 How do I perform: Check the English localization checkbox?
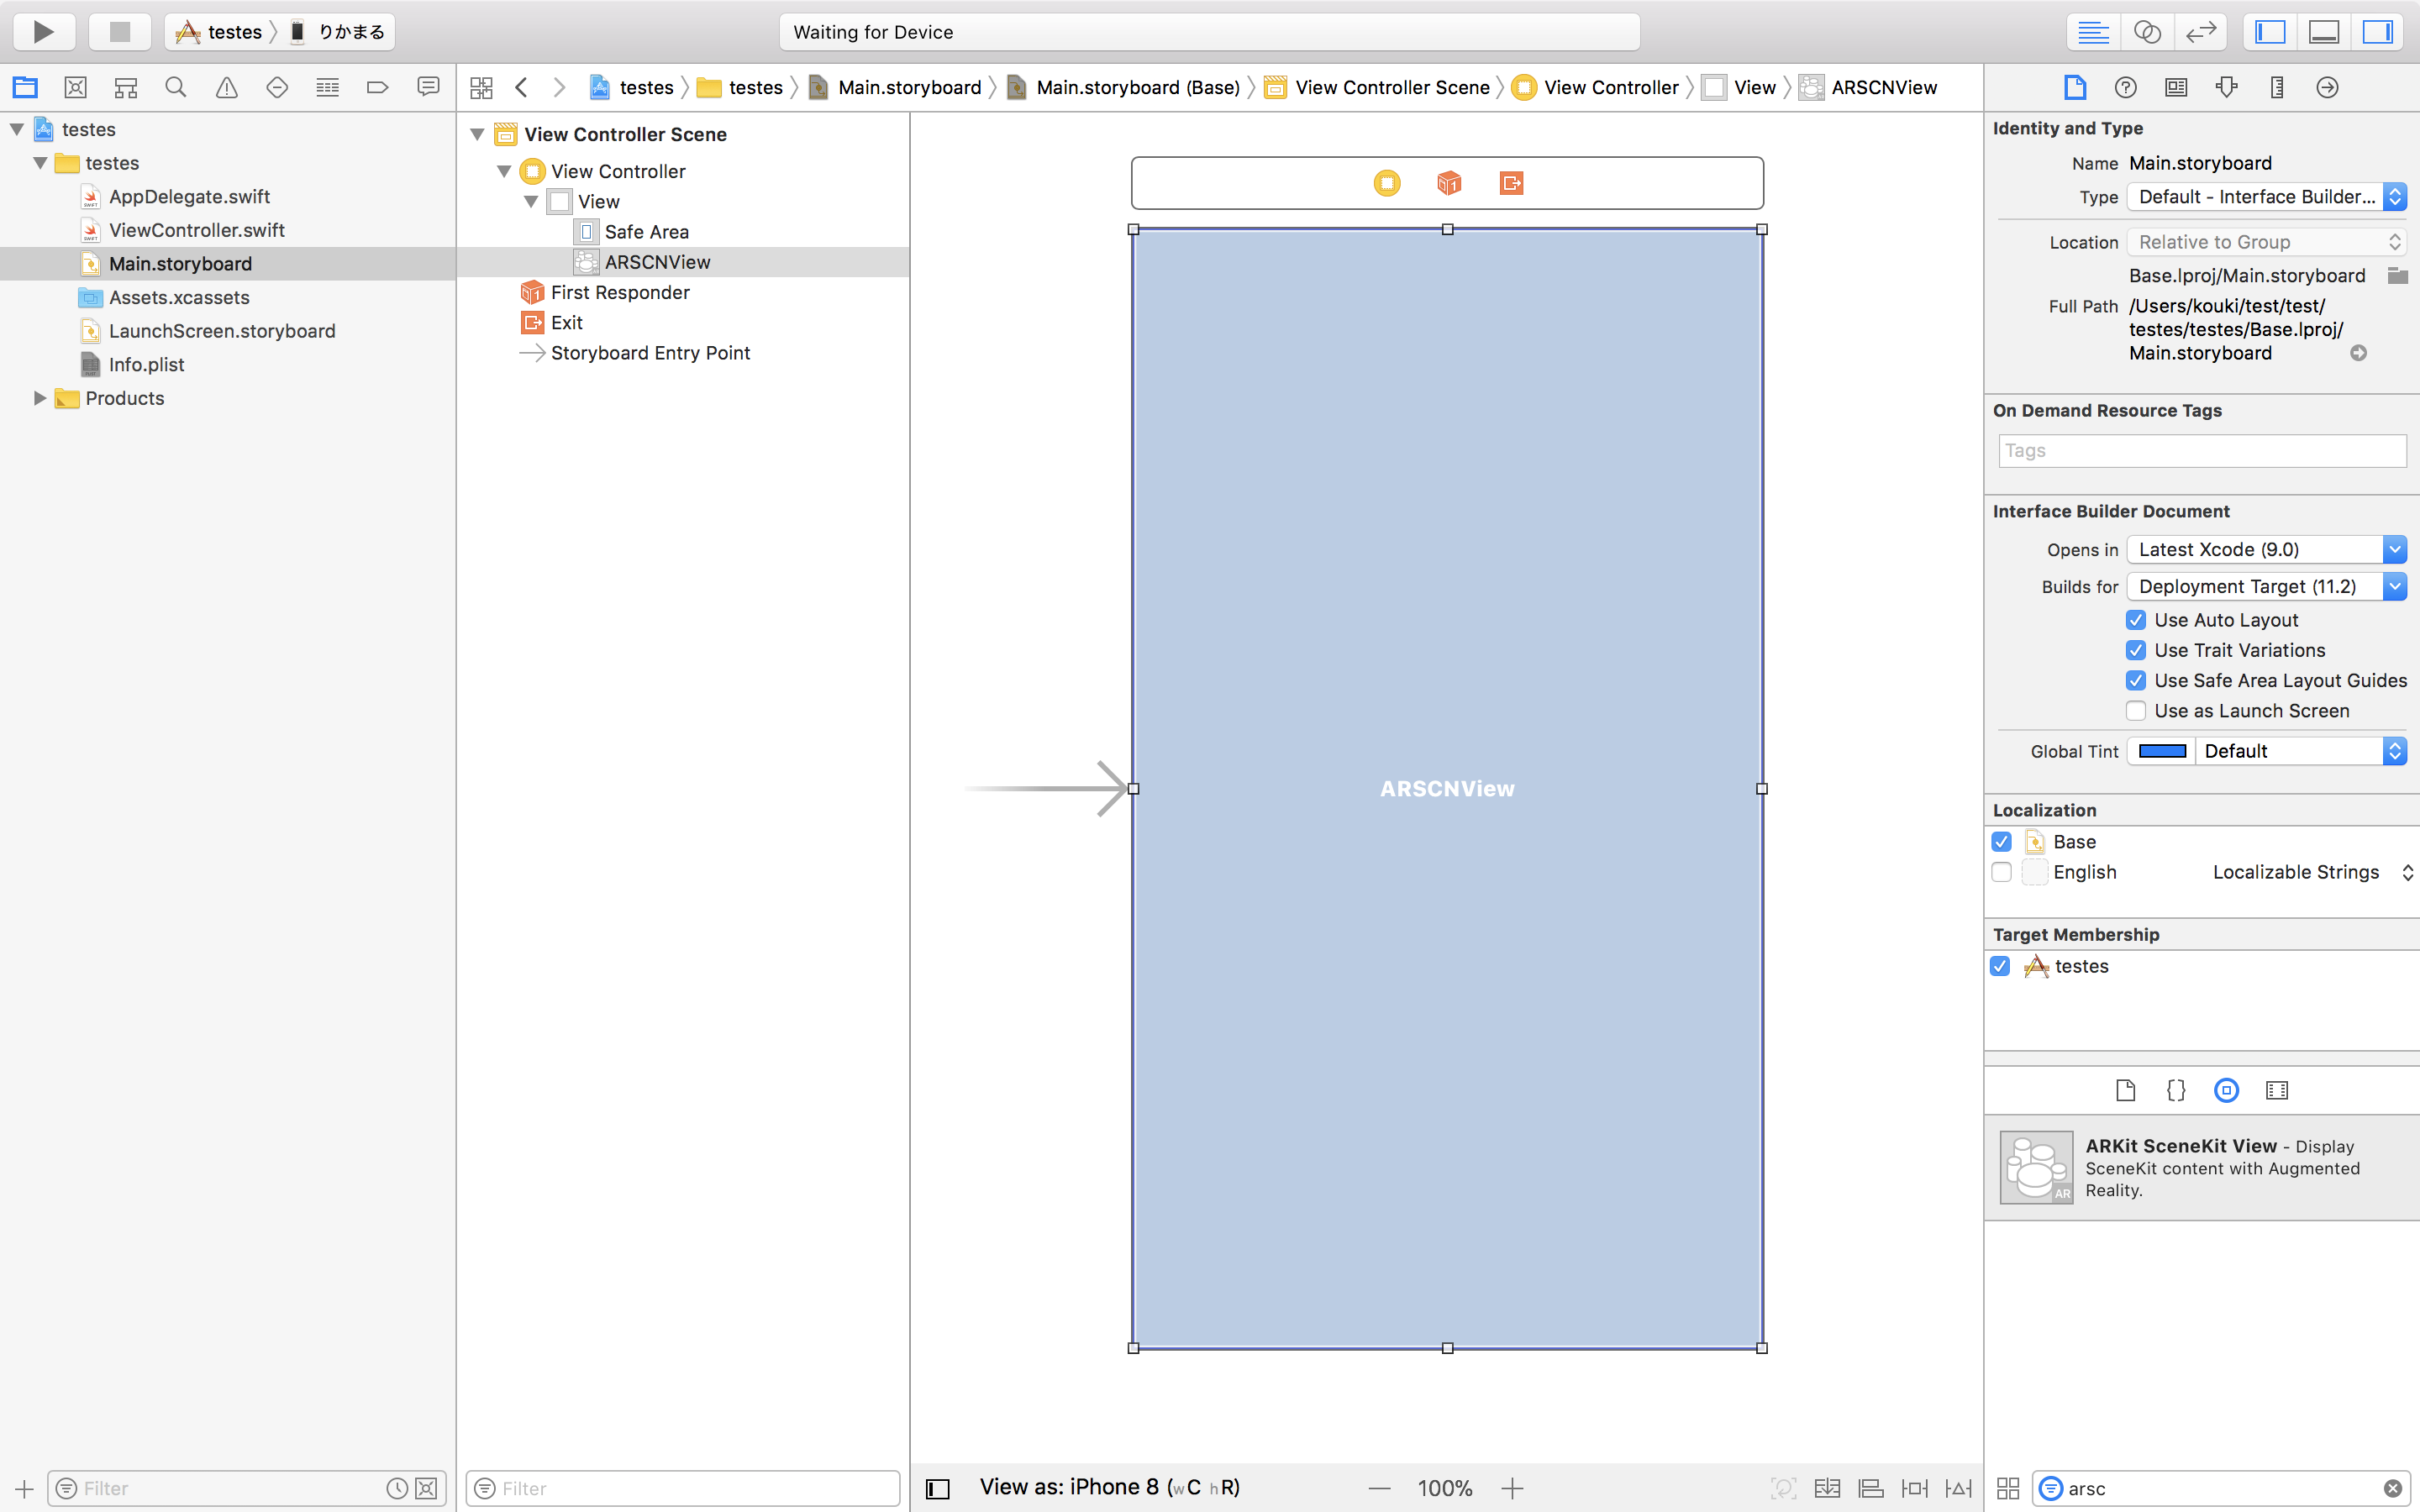coord(2001,872)
